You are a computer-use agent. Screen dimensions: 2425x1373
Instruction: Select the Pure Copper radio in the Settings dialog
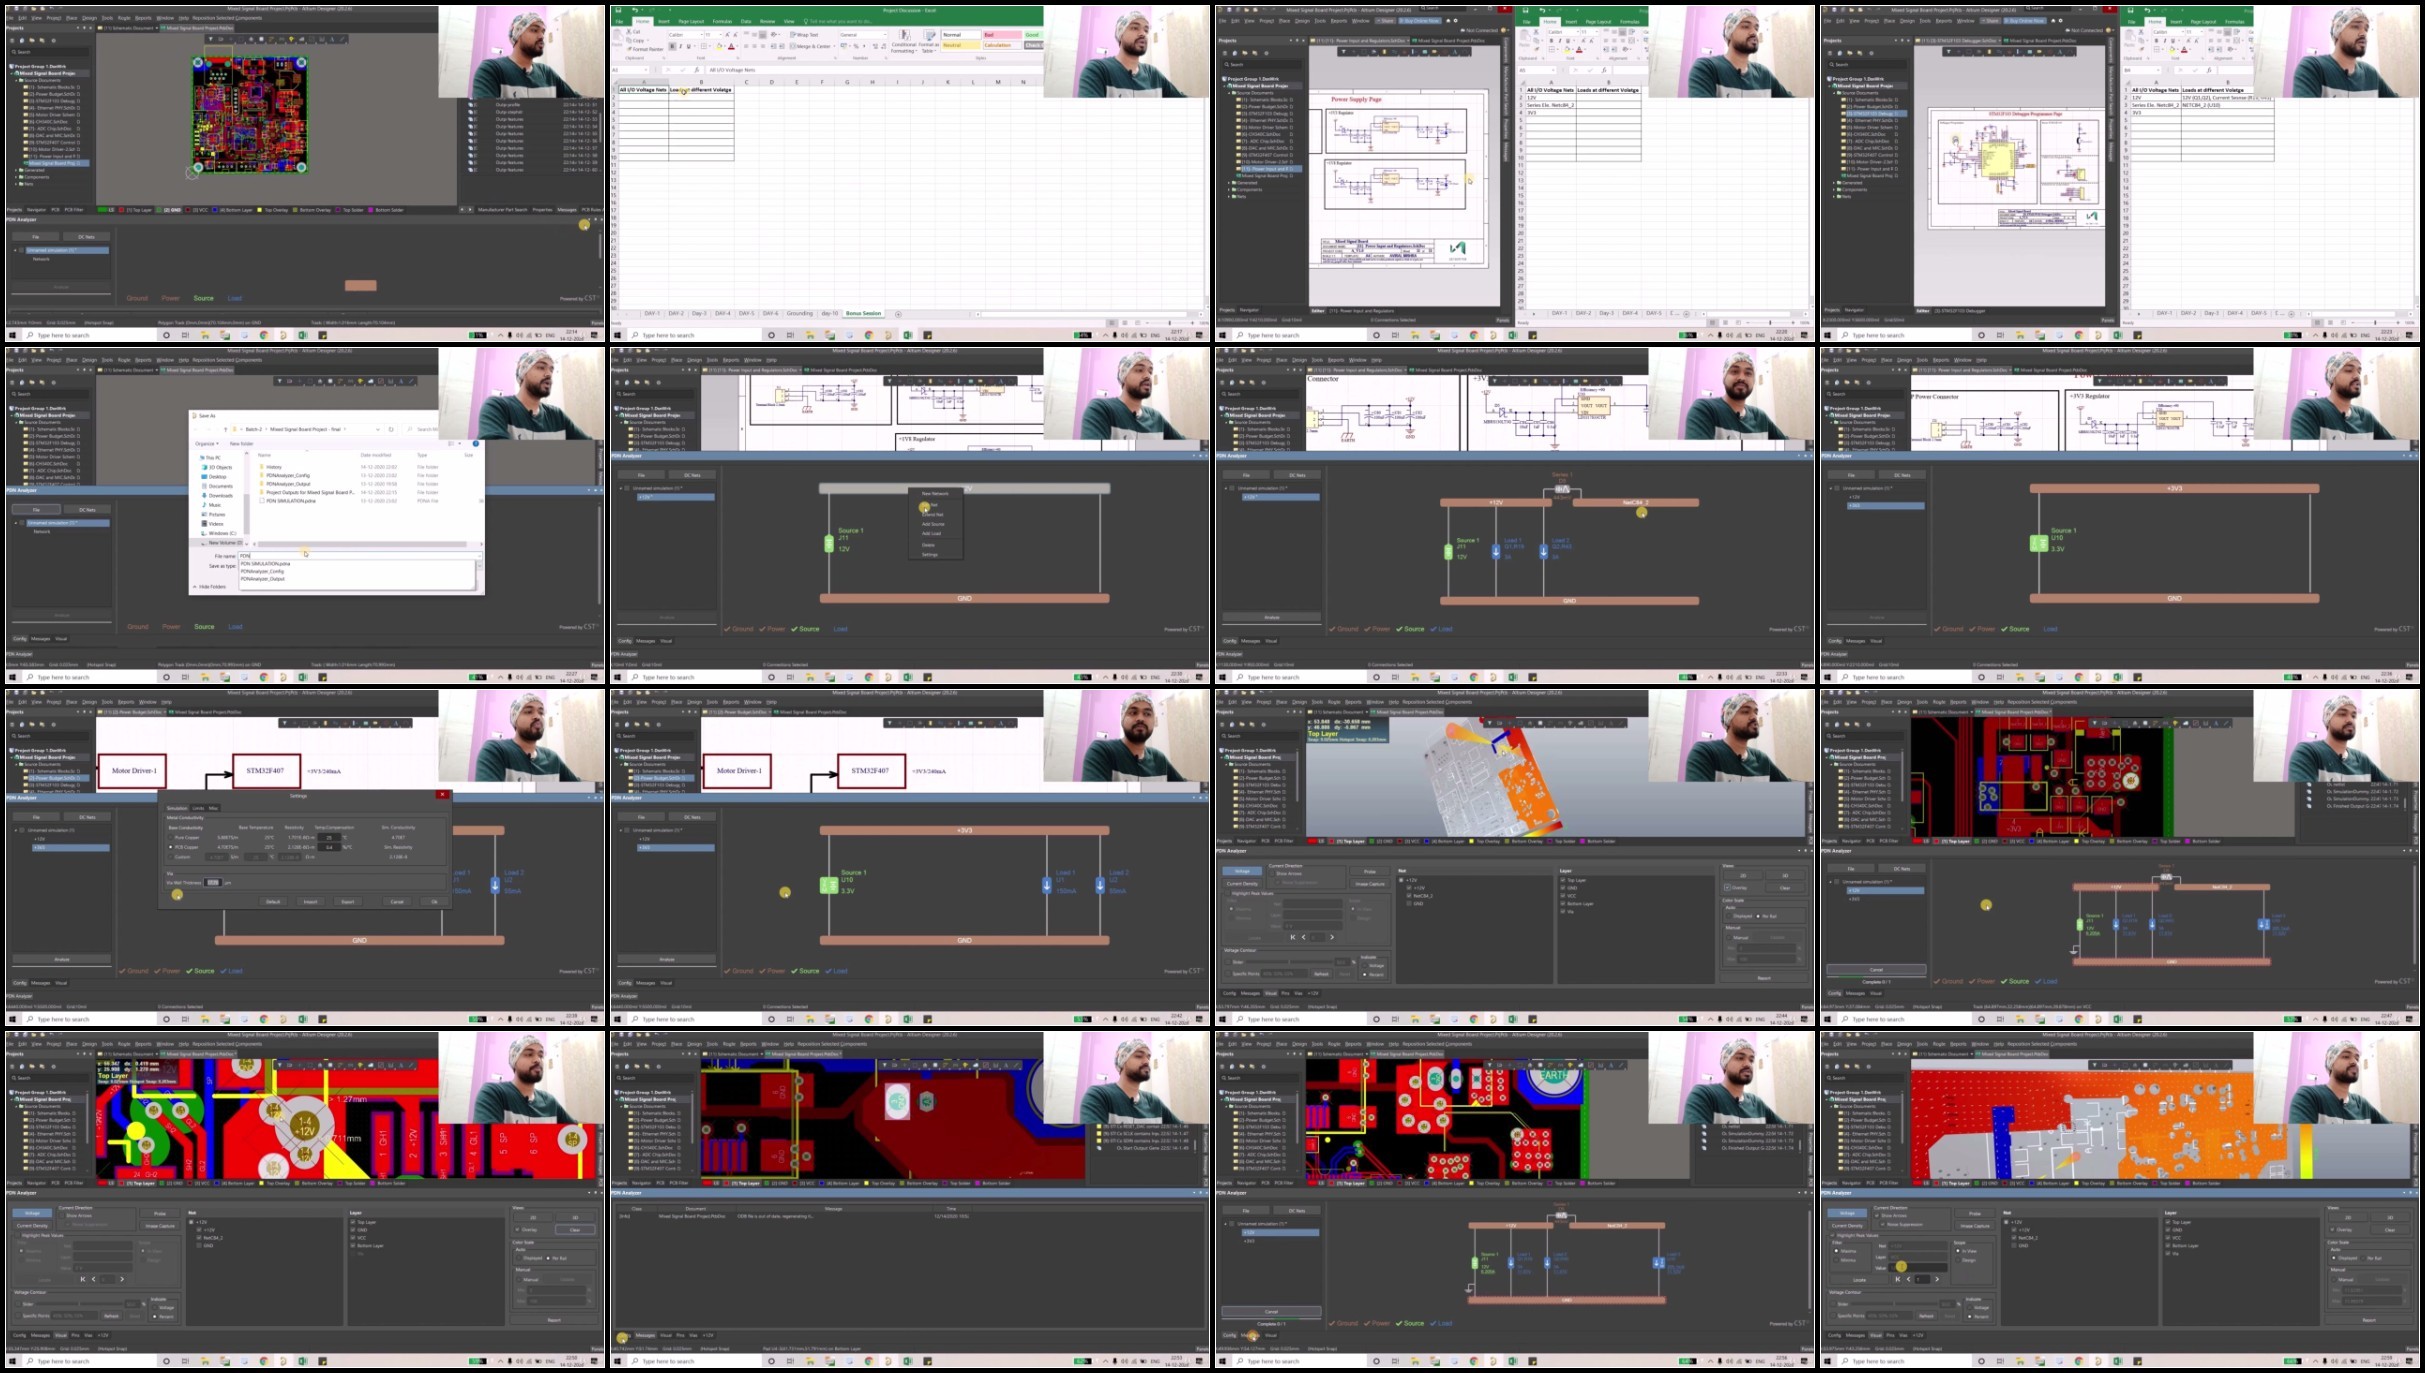pyautogui.click(x=171, y=837)
